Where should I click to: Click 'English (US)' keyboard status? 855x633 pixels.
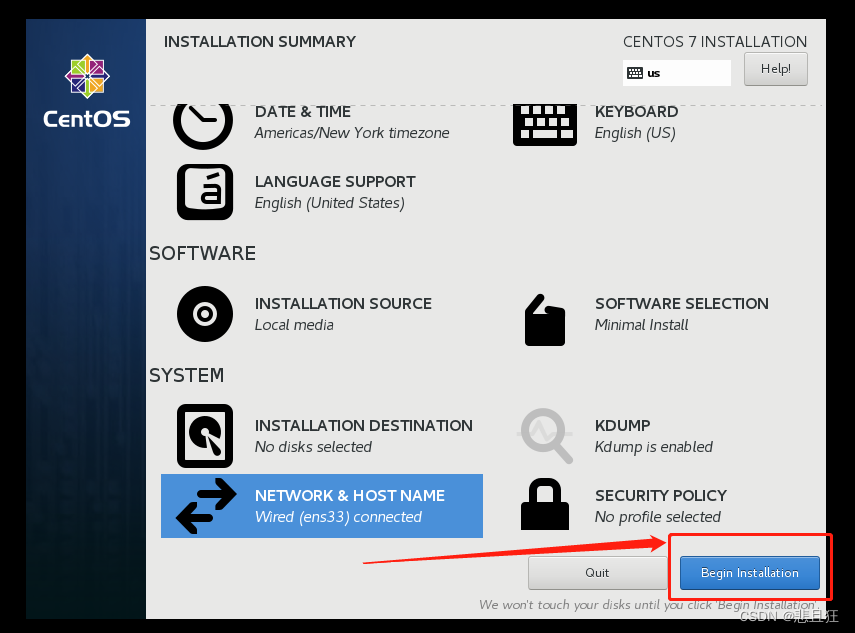pyautogui.click(x=635, y=133)
